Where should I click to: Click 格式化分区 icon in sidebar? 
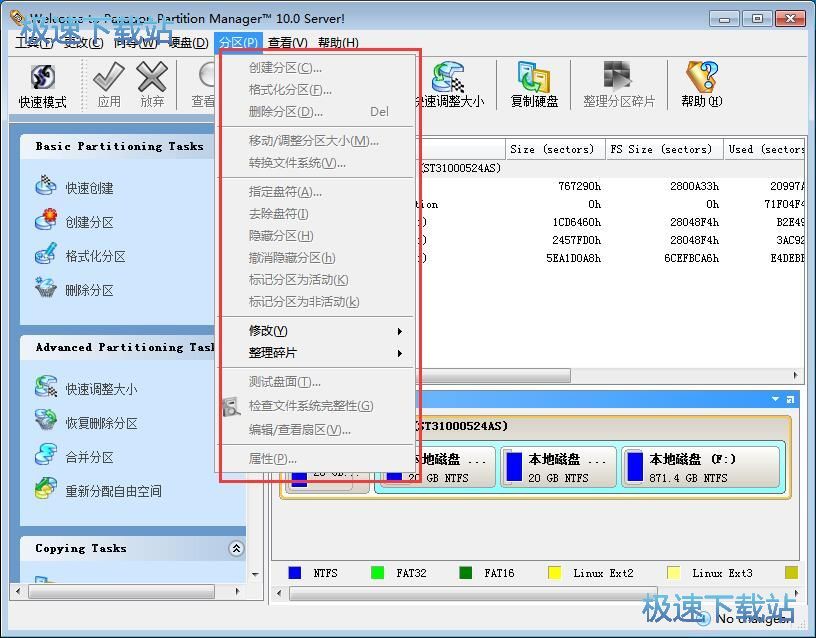pos(46,254)
